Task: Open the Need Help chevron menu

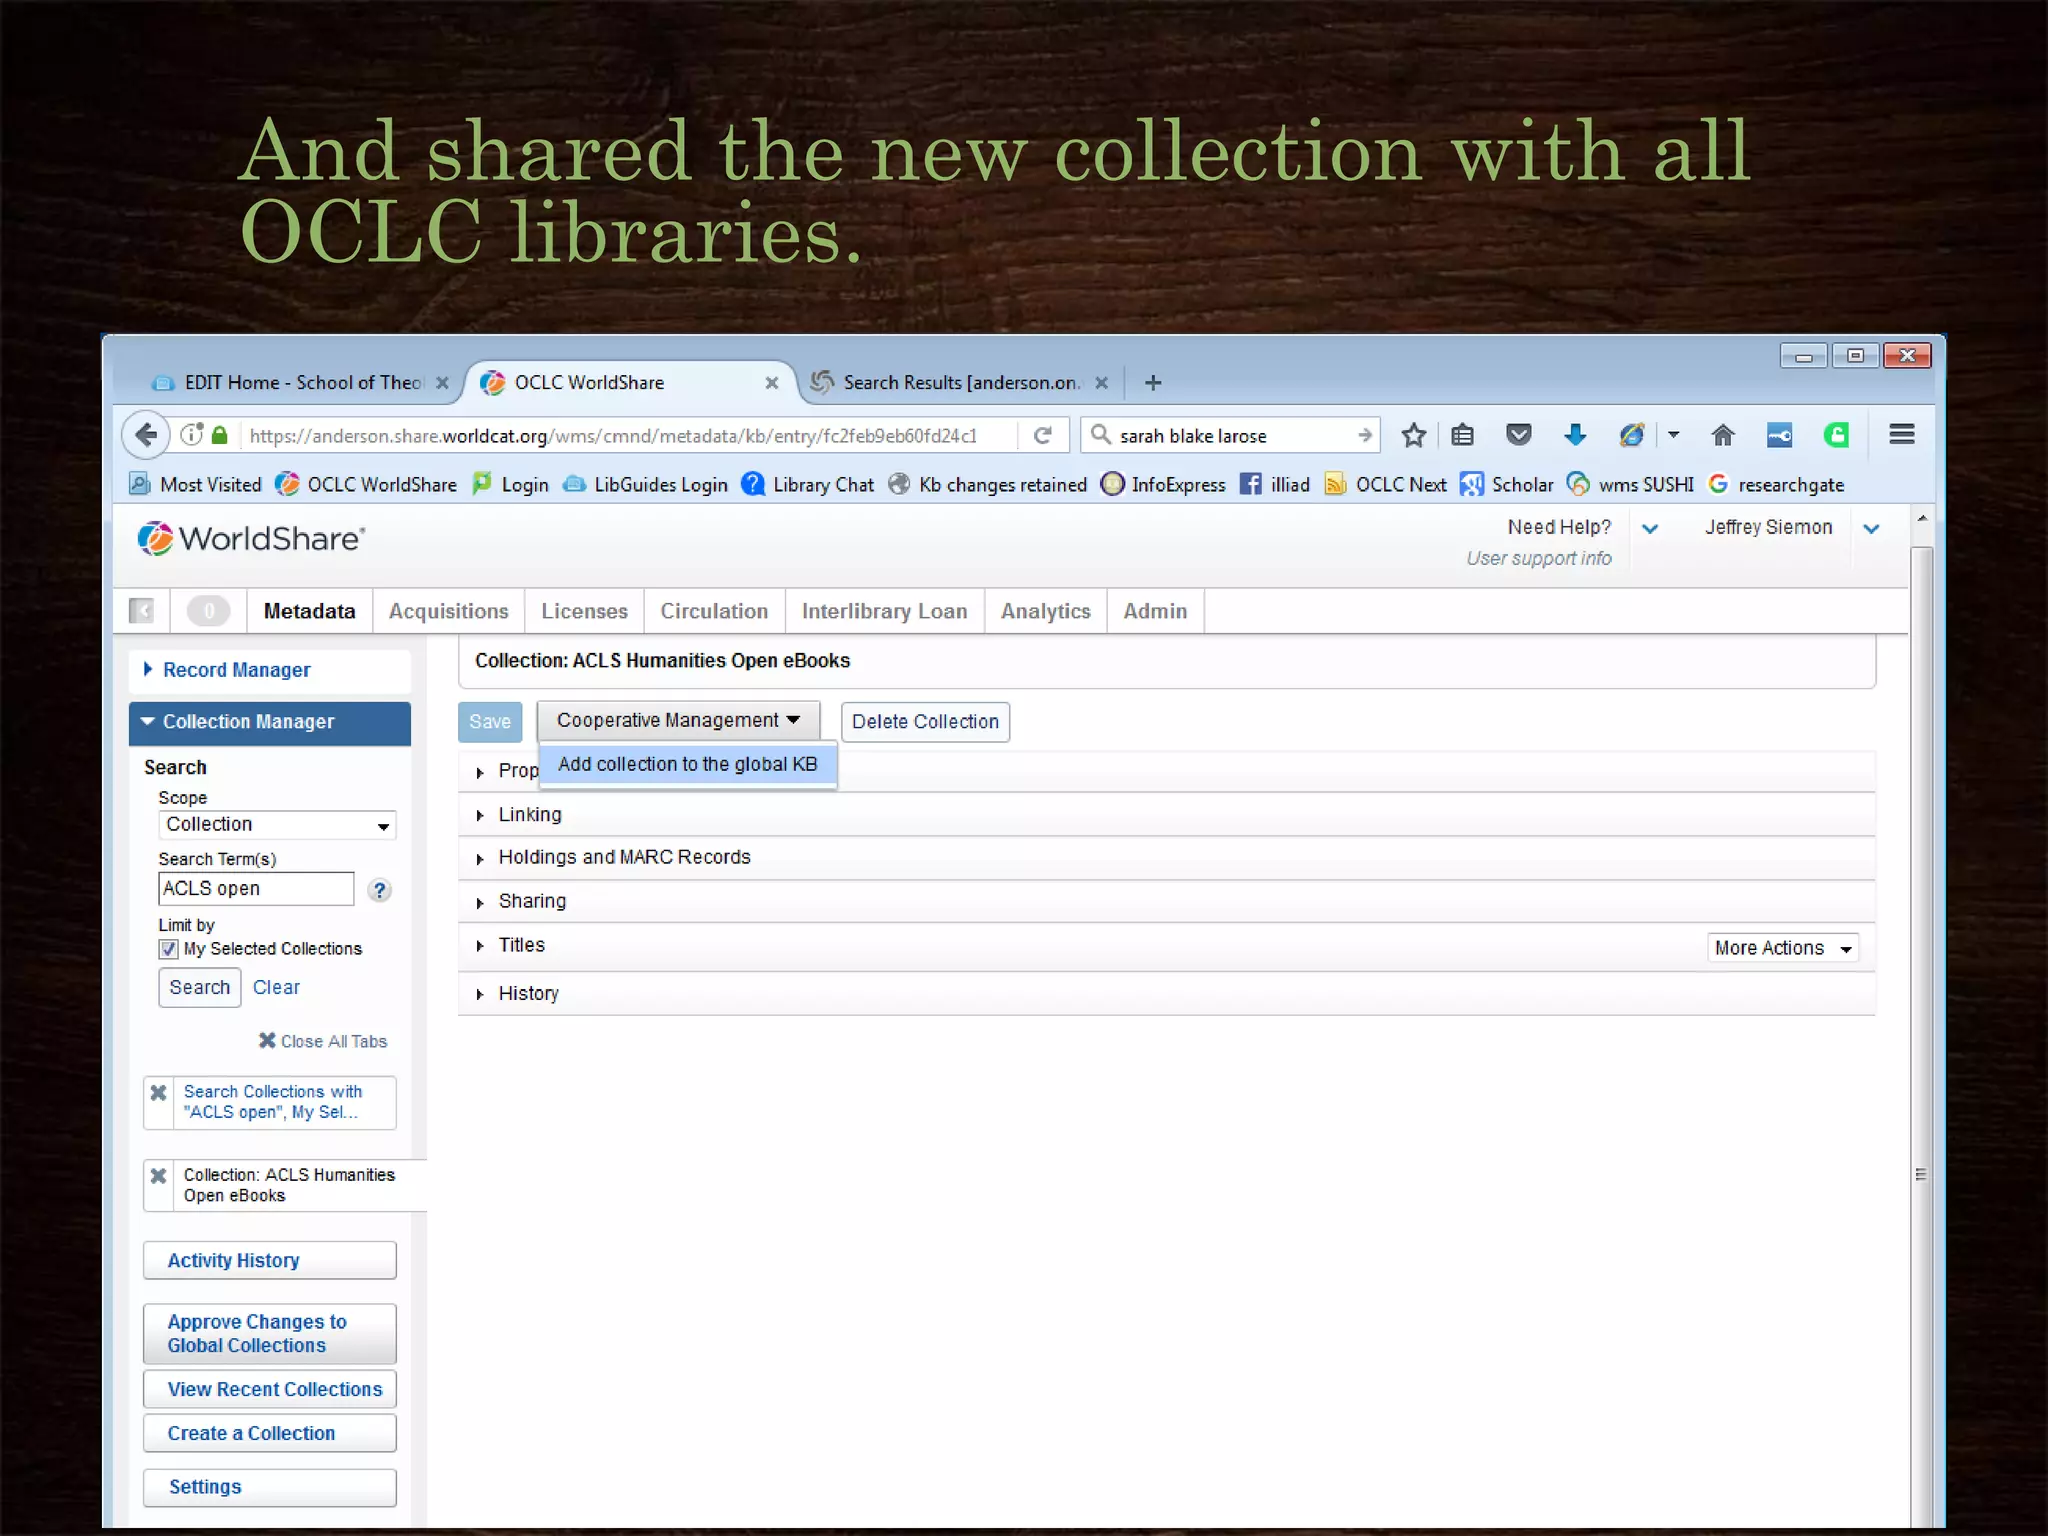Action: 1650,528
